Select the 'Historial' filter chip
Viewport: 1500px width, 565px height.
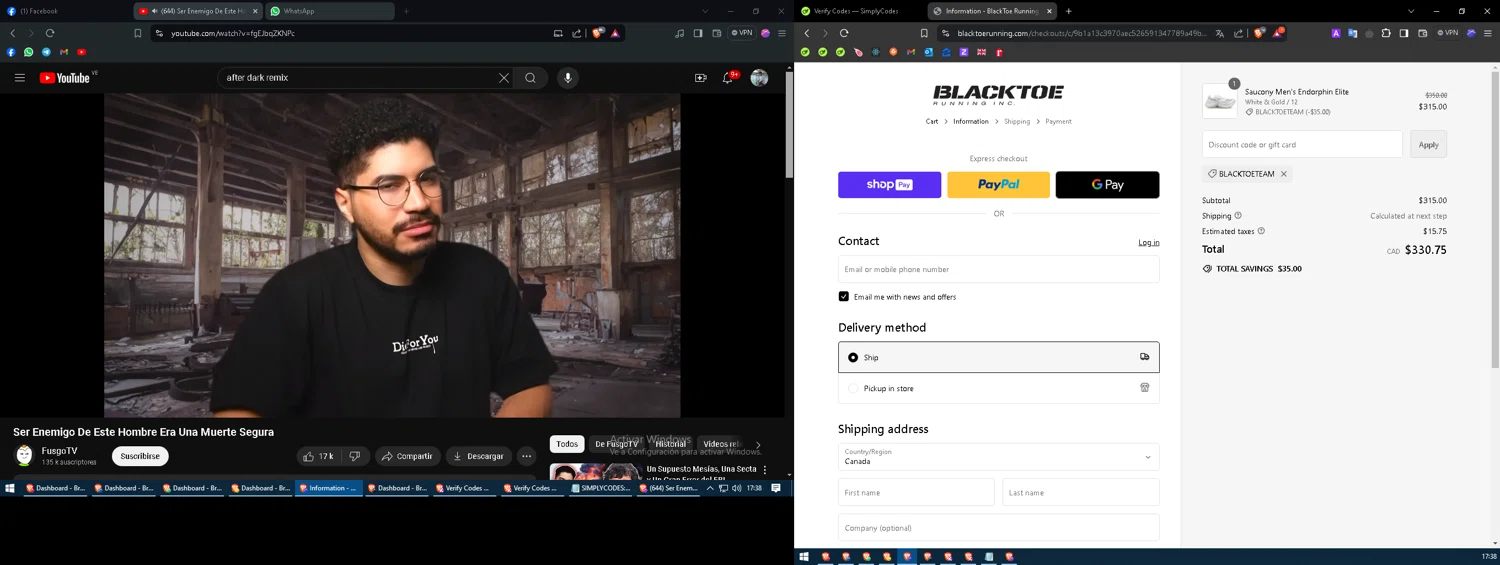click(x=670, y=444)
